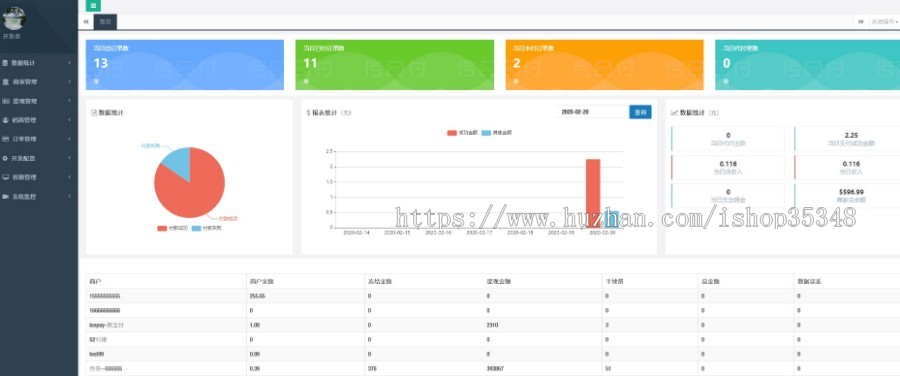
Task: Click the 码商管理 user circle icon
Action: point(5,120)
